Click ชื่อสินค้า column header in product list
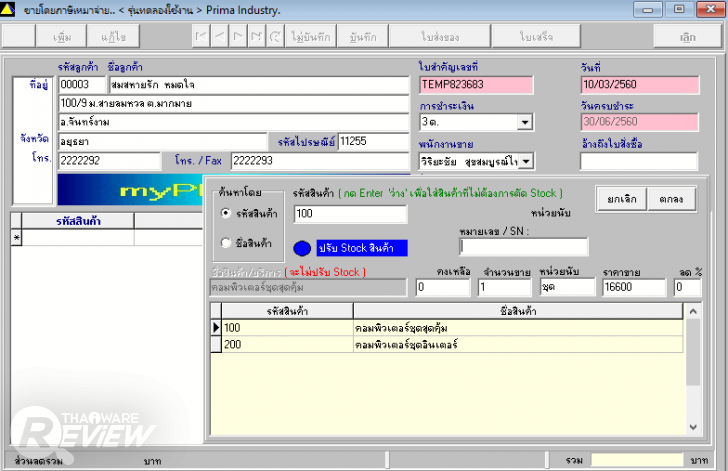The image size is (728, 471). pos(518,311)
